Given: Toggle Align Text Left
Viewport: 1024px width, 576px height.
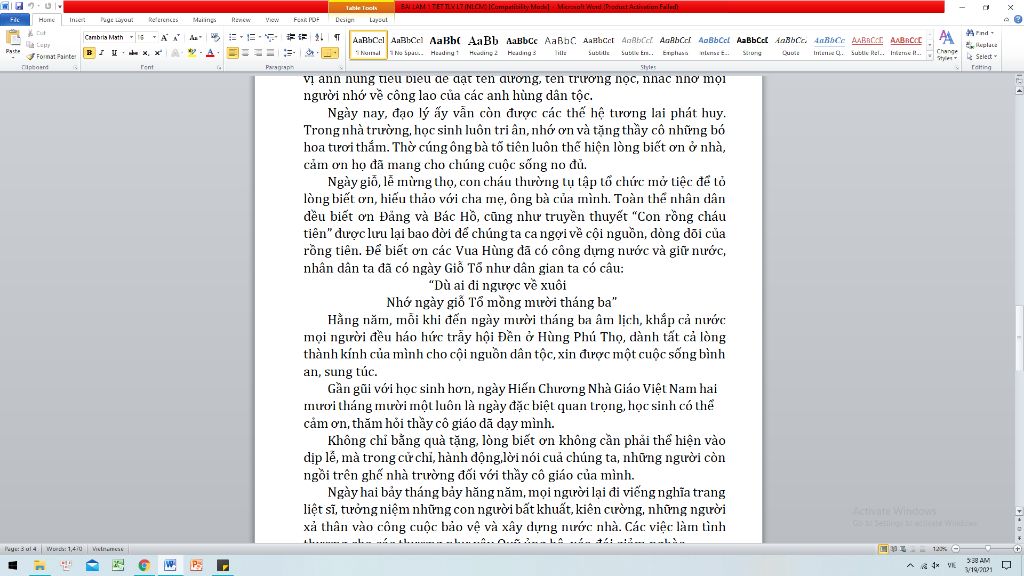Looking at the screenshot, I should tap(233, 53).
